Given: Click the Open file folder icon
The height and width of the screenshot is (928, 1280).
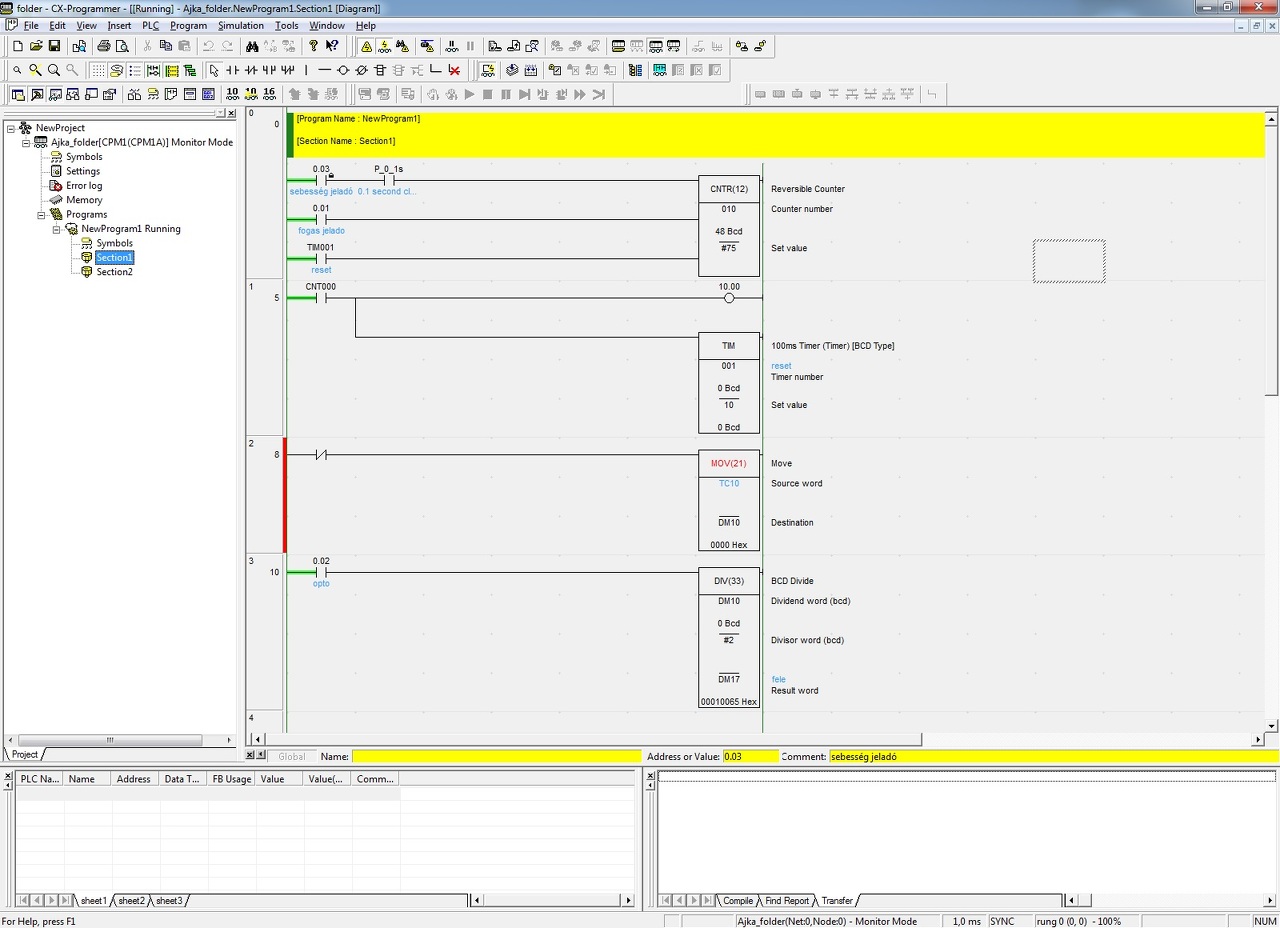Looking at the screenshot, I should (36, 46).
